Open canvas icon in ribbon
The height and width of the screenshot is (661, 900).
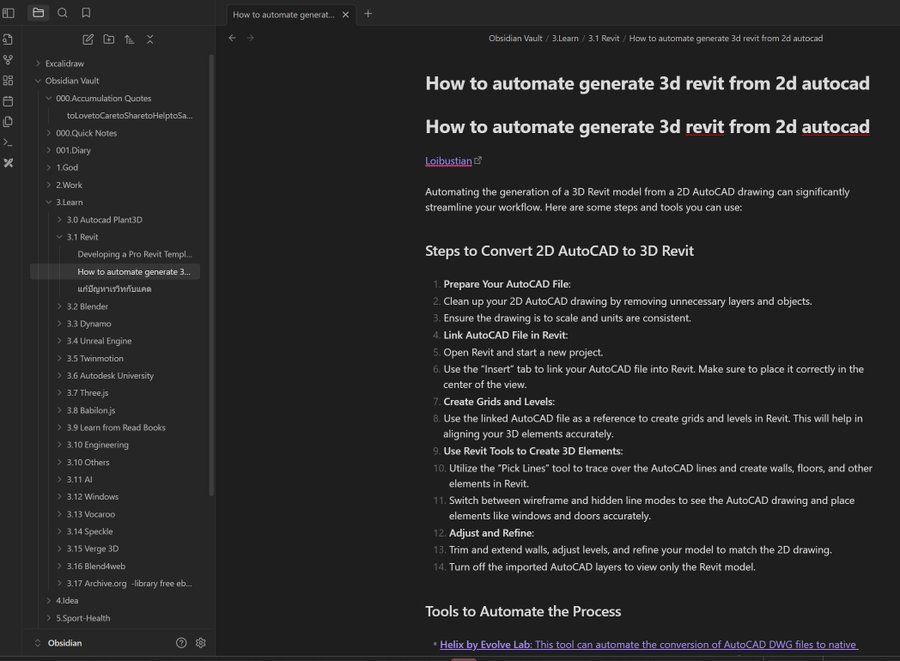pyautogui.click(x=8, y=80)
